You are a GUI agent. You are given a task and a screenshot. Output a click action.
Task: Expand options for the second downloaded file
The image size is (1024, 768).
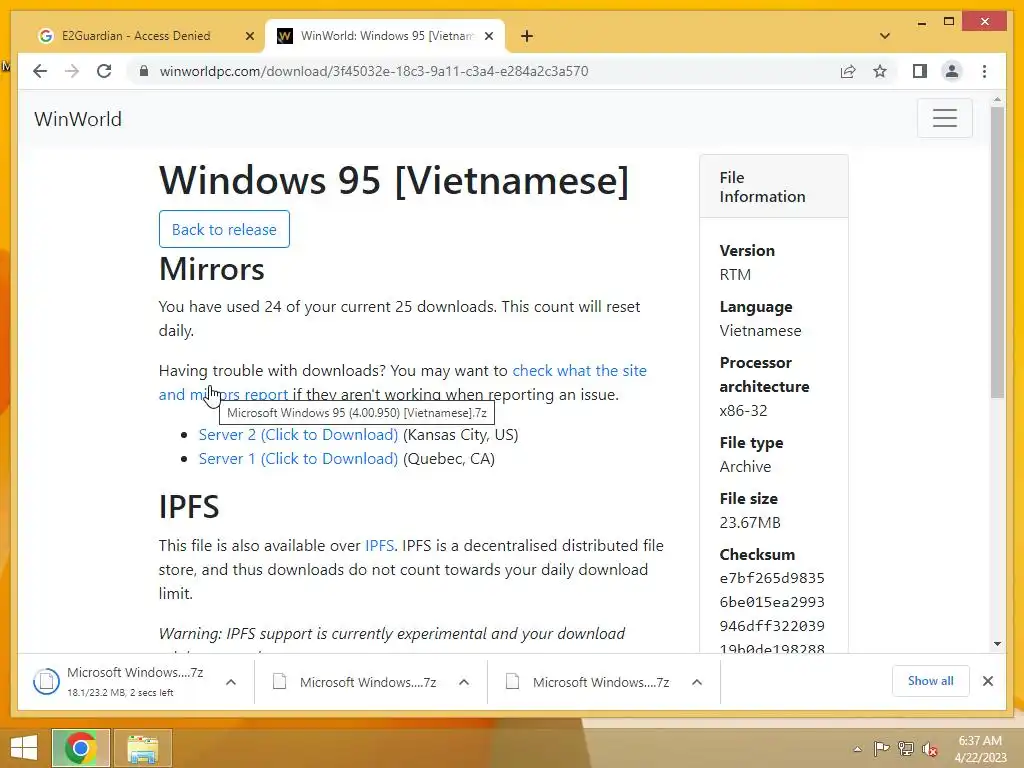[x=464, y=682]
